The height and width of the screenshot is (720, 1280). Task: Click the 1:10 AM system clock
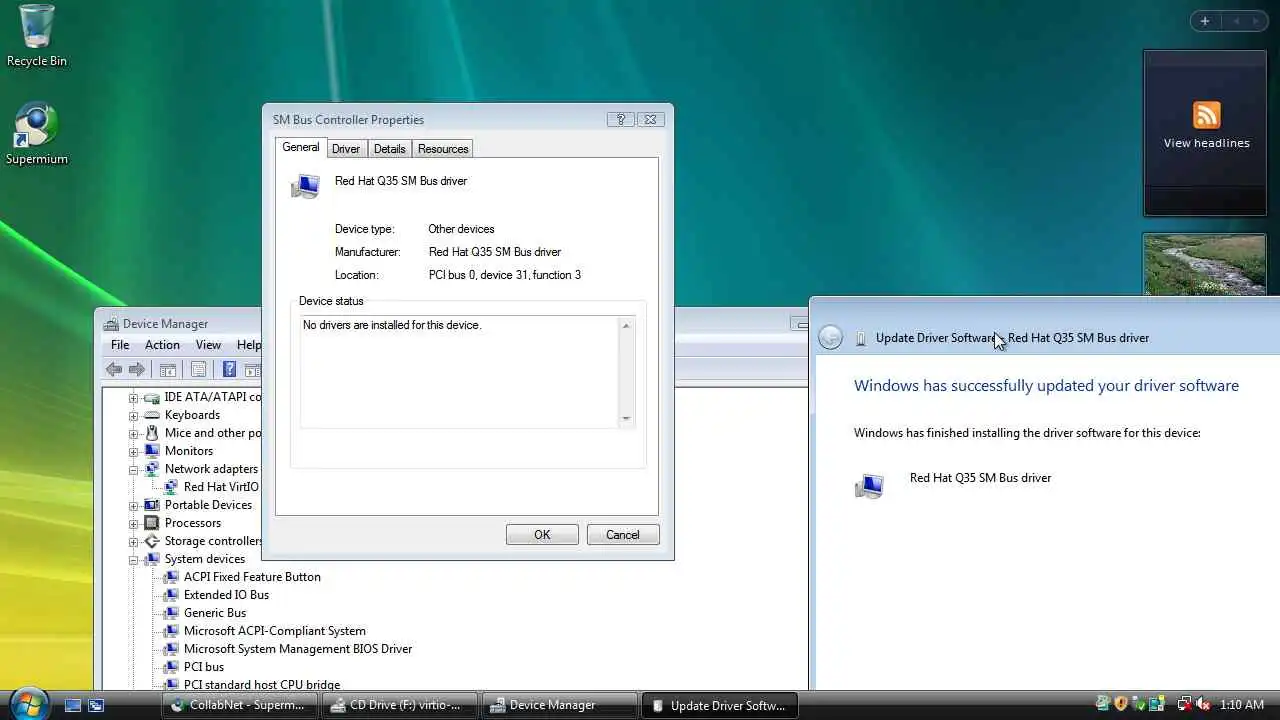coord(1242,705)
